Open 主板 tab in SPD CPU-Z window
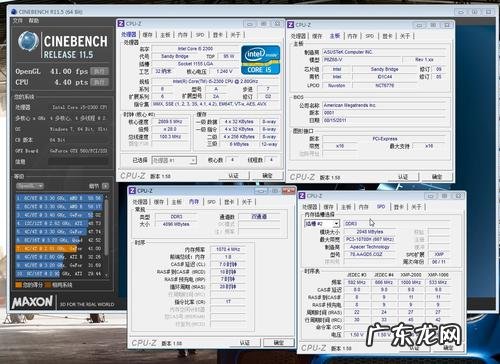Image resolution: width=500 pixels, height=364 pixels. click(346, 207)
